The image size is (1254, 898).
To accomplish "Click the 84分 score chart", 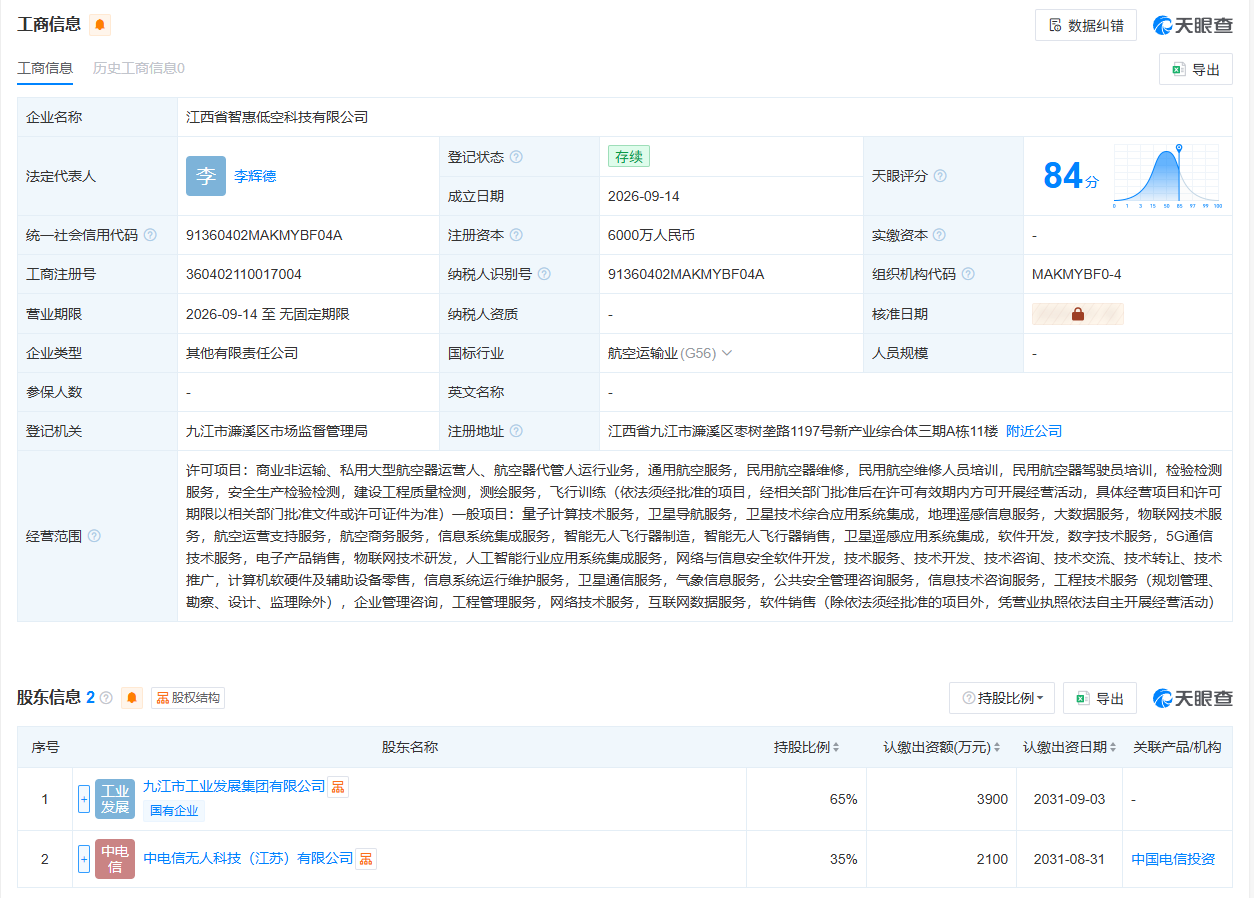I will pos(1166,176).
